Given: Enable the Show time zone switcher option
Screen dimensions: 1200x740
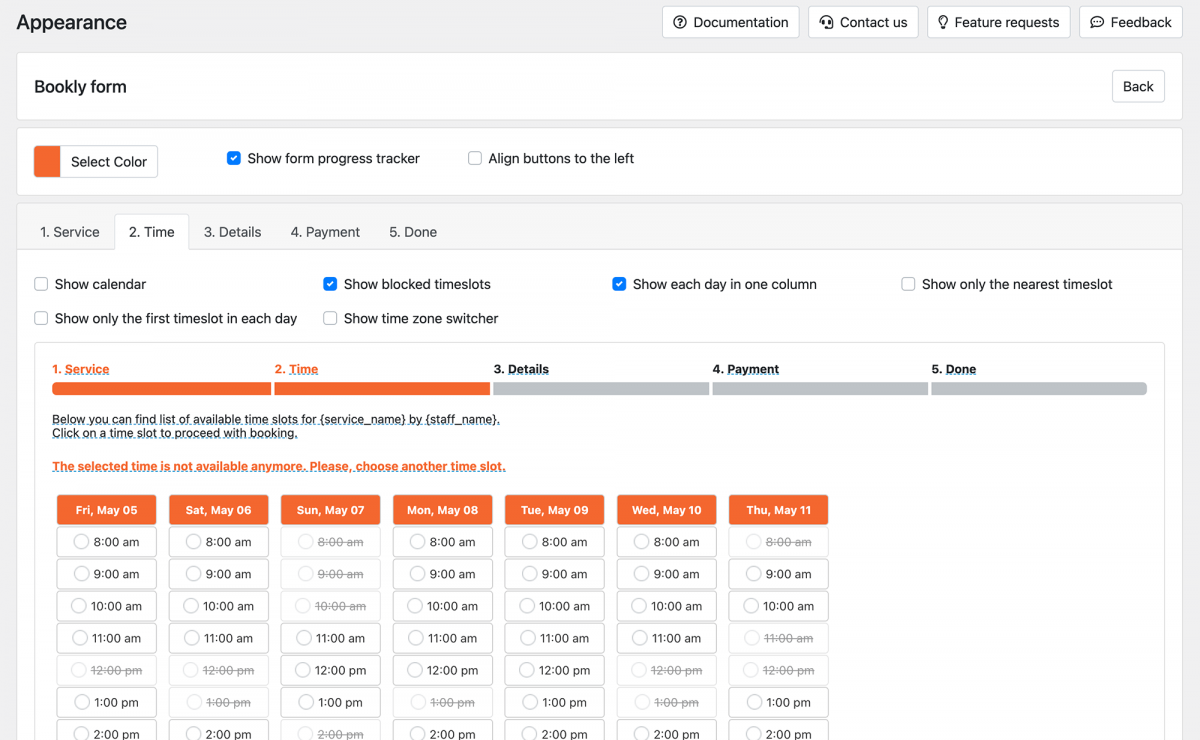Looking at the screenshot, I should [x=330, y=318].
